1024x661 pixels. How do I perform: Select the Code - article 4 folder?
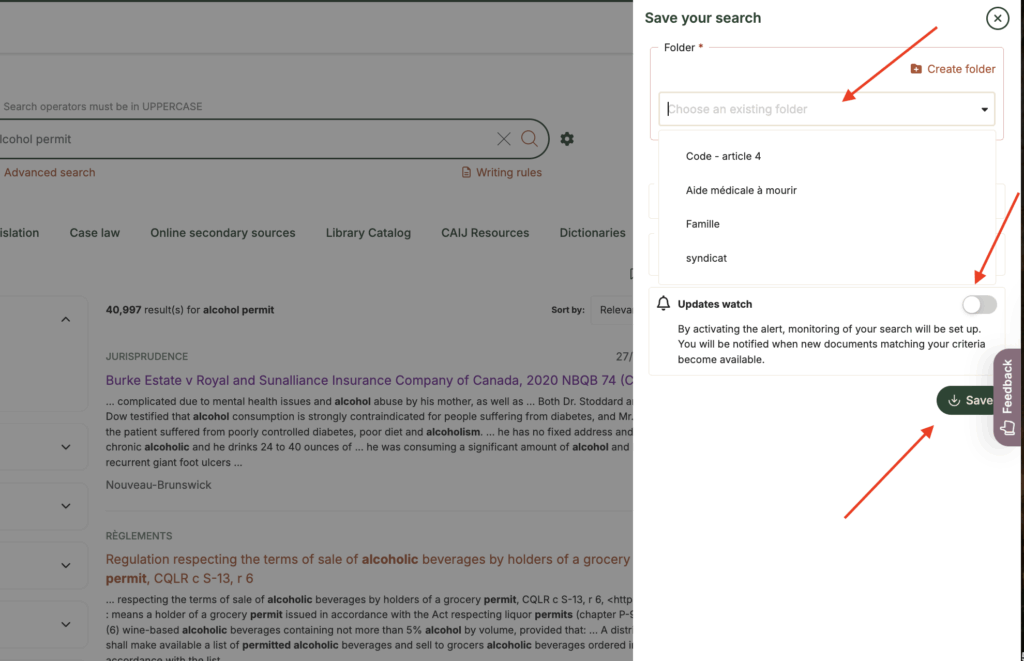[x=723, y=156]
